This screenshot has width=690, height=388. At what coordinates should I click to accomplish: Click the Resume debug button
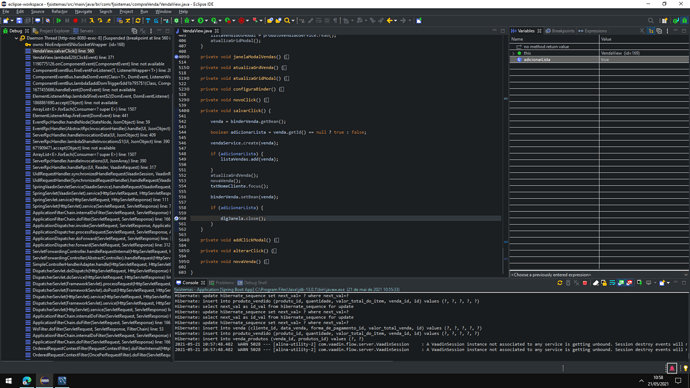click(59, 21)
